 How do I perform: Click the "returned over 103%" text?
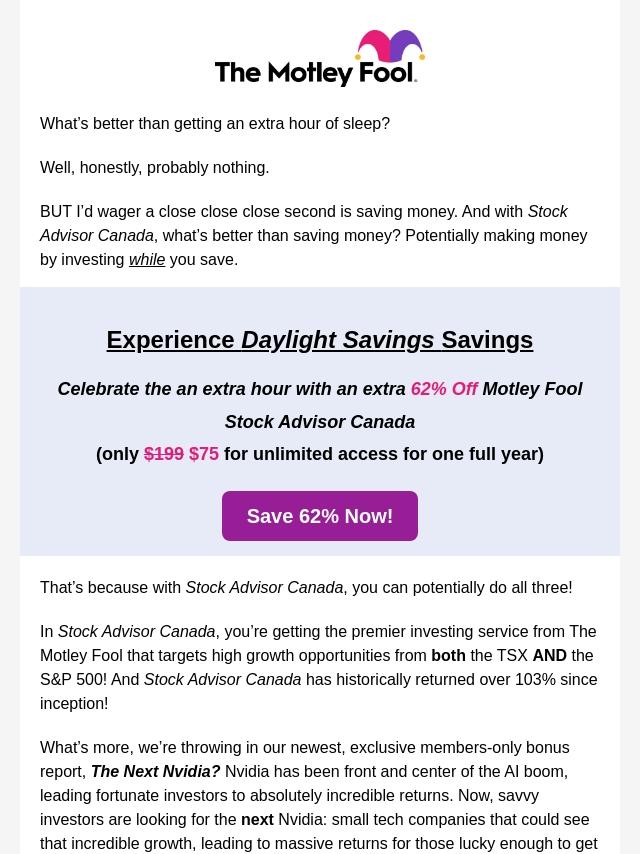[x=468, y=680]
